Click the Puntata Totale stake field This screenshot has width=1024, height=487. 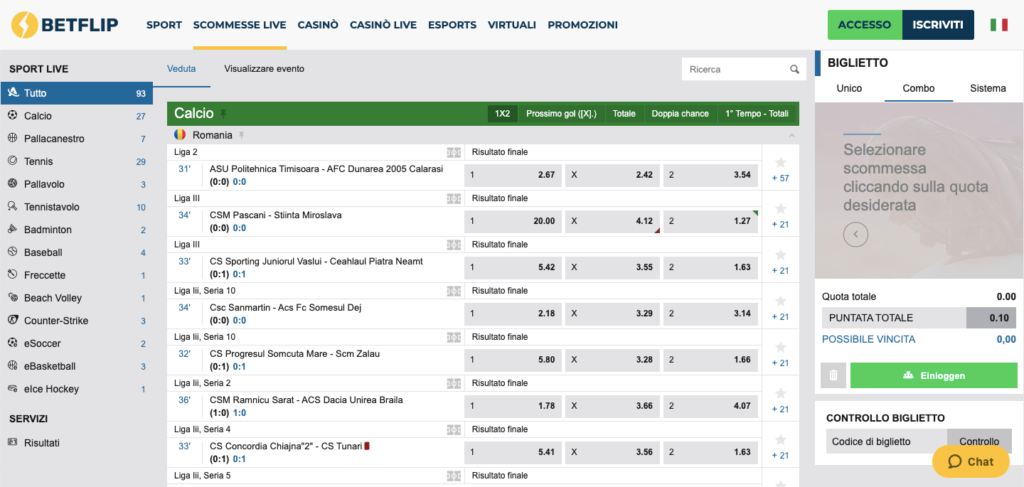(991, 318)
